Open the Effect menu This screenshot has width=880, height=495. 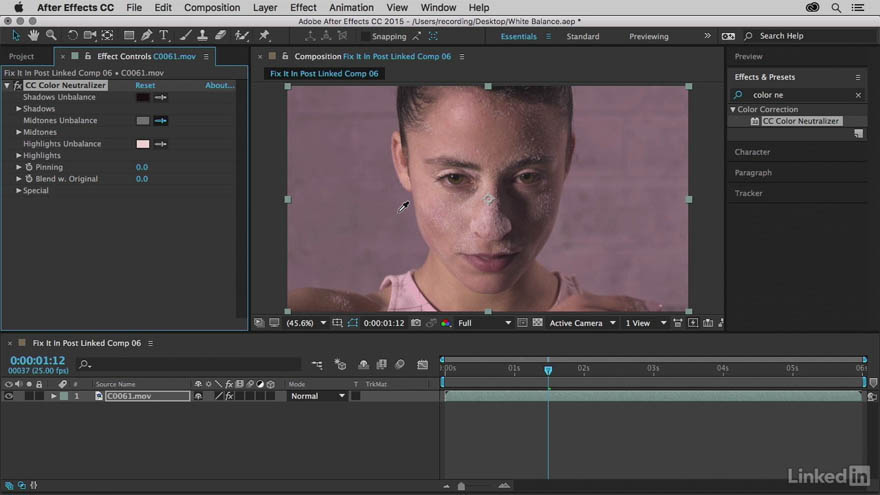click(x=303, y=8)
